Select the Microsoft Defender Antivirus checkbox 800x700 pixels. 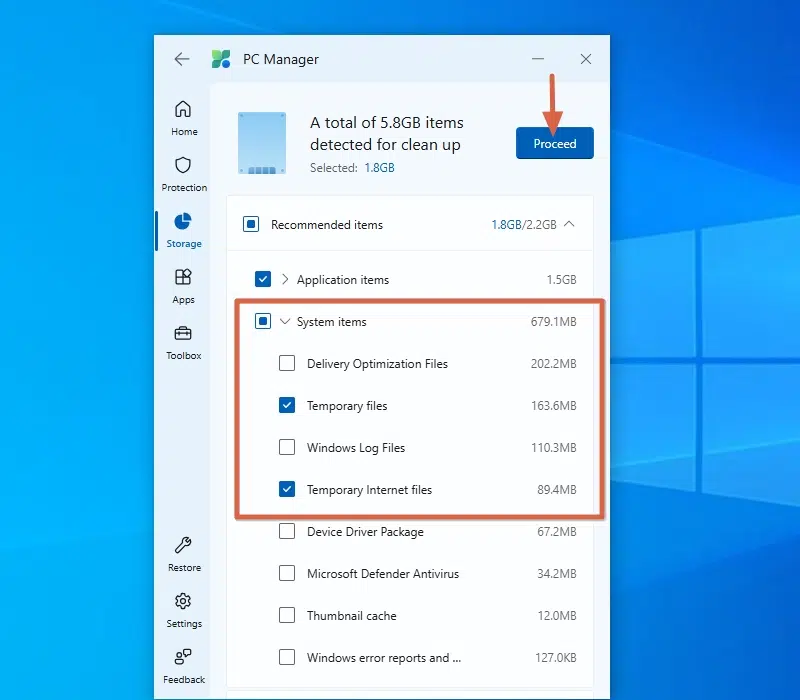click(287, 574)
